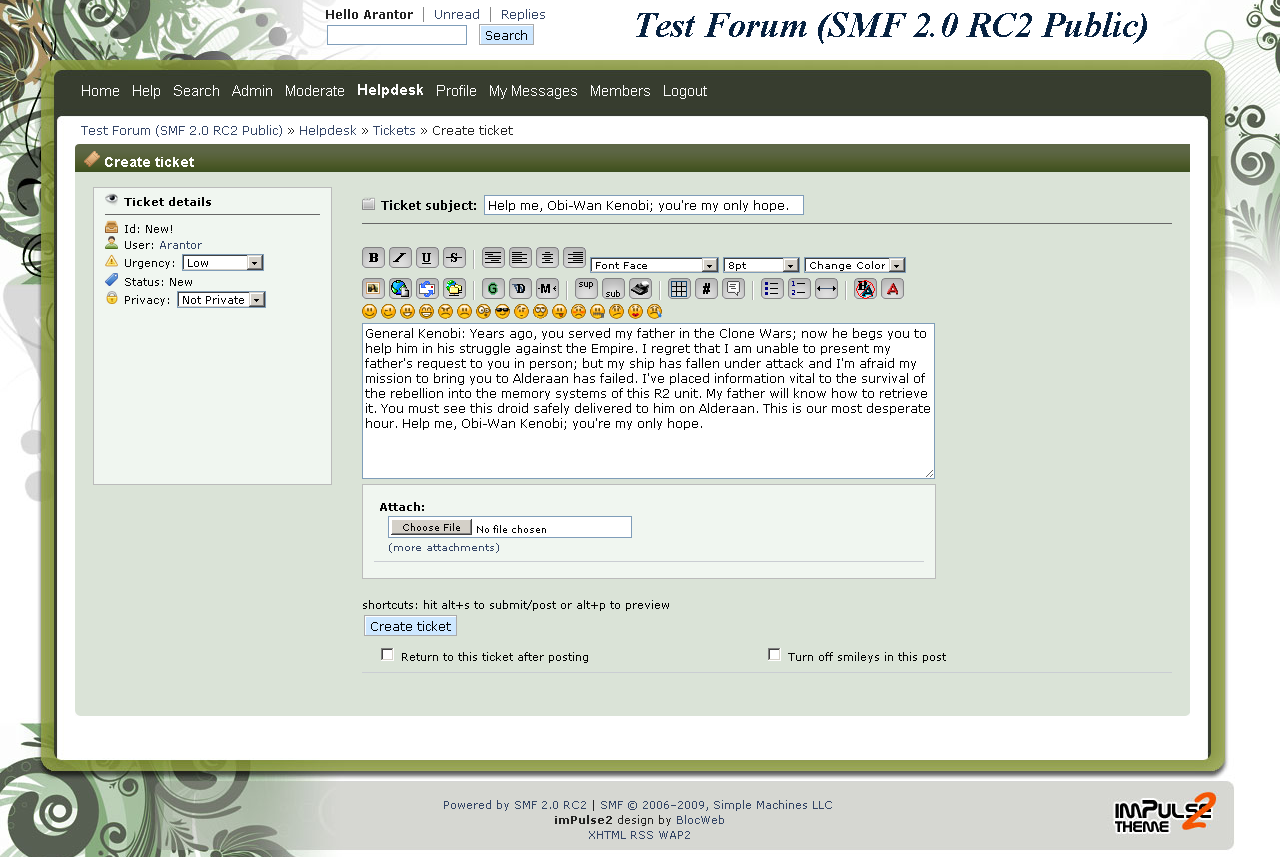The image size is (1280, 857).
Task: Open the Unread posts link
Action: tap(457, 15)
